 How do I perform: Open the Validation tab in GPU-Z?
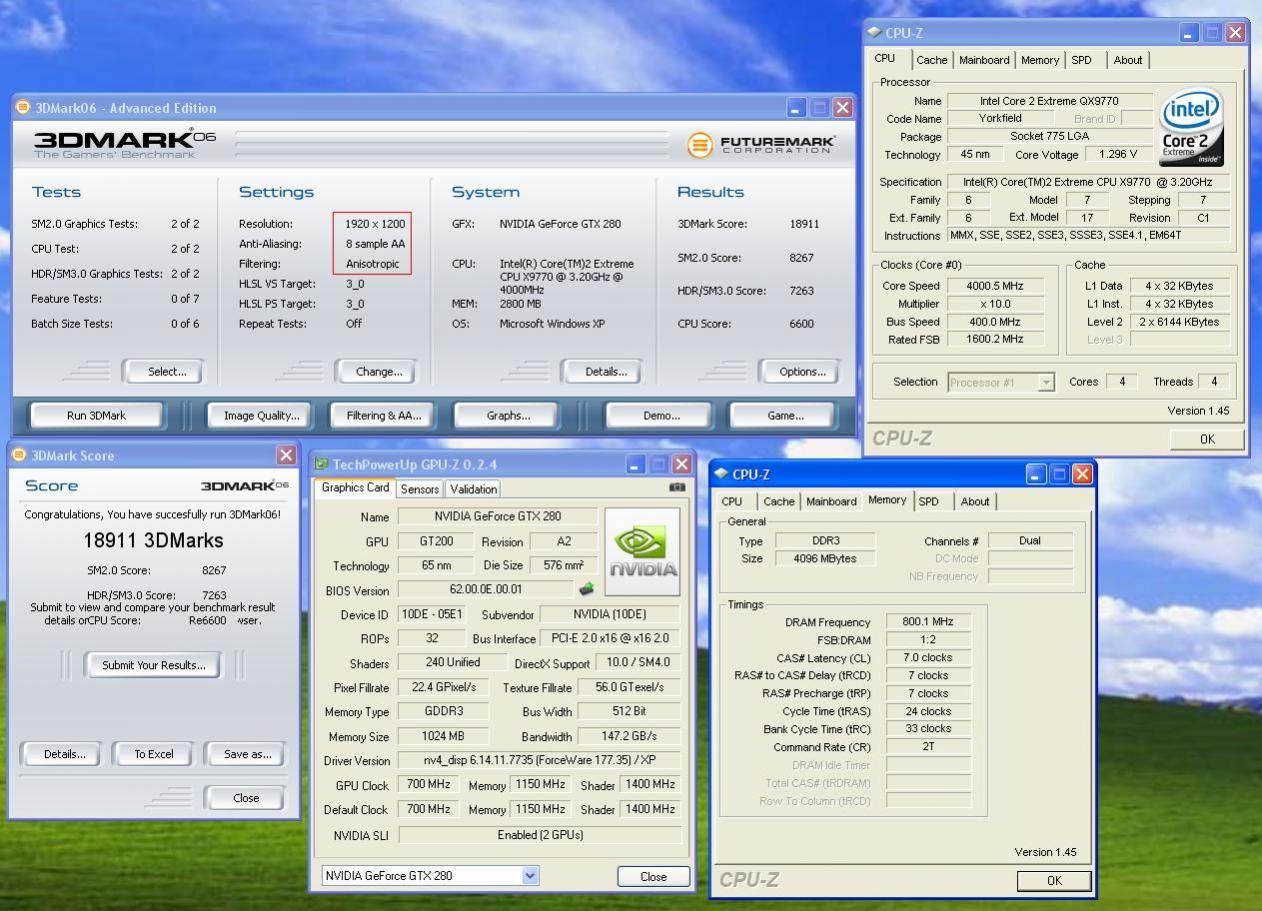(x=473, y=489)
